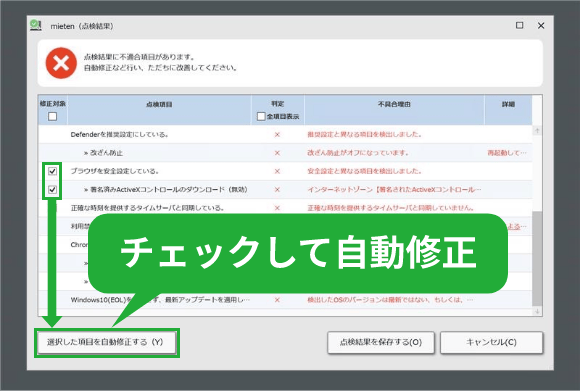Click 点検結果を保存する(O) button
This screenshot has height=392, width=580.
tap(381, 342)
